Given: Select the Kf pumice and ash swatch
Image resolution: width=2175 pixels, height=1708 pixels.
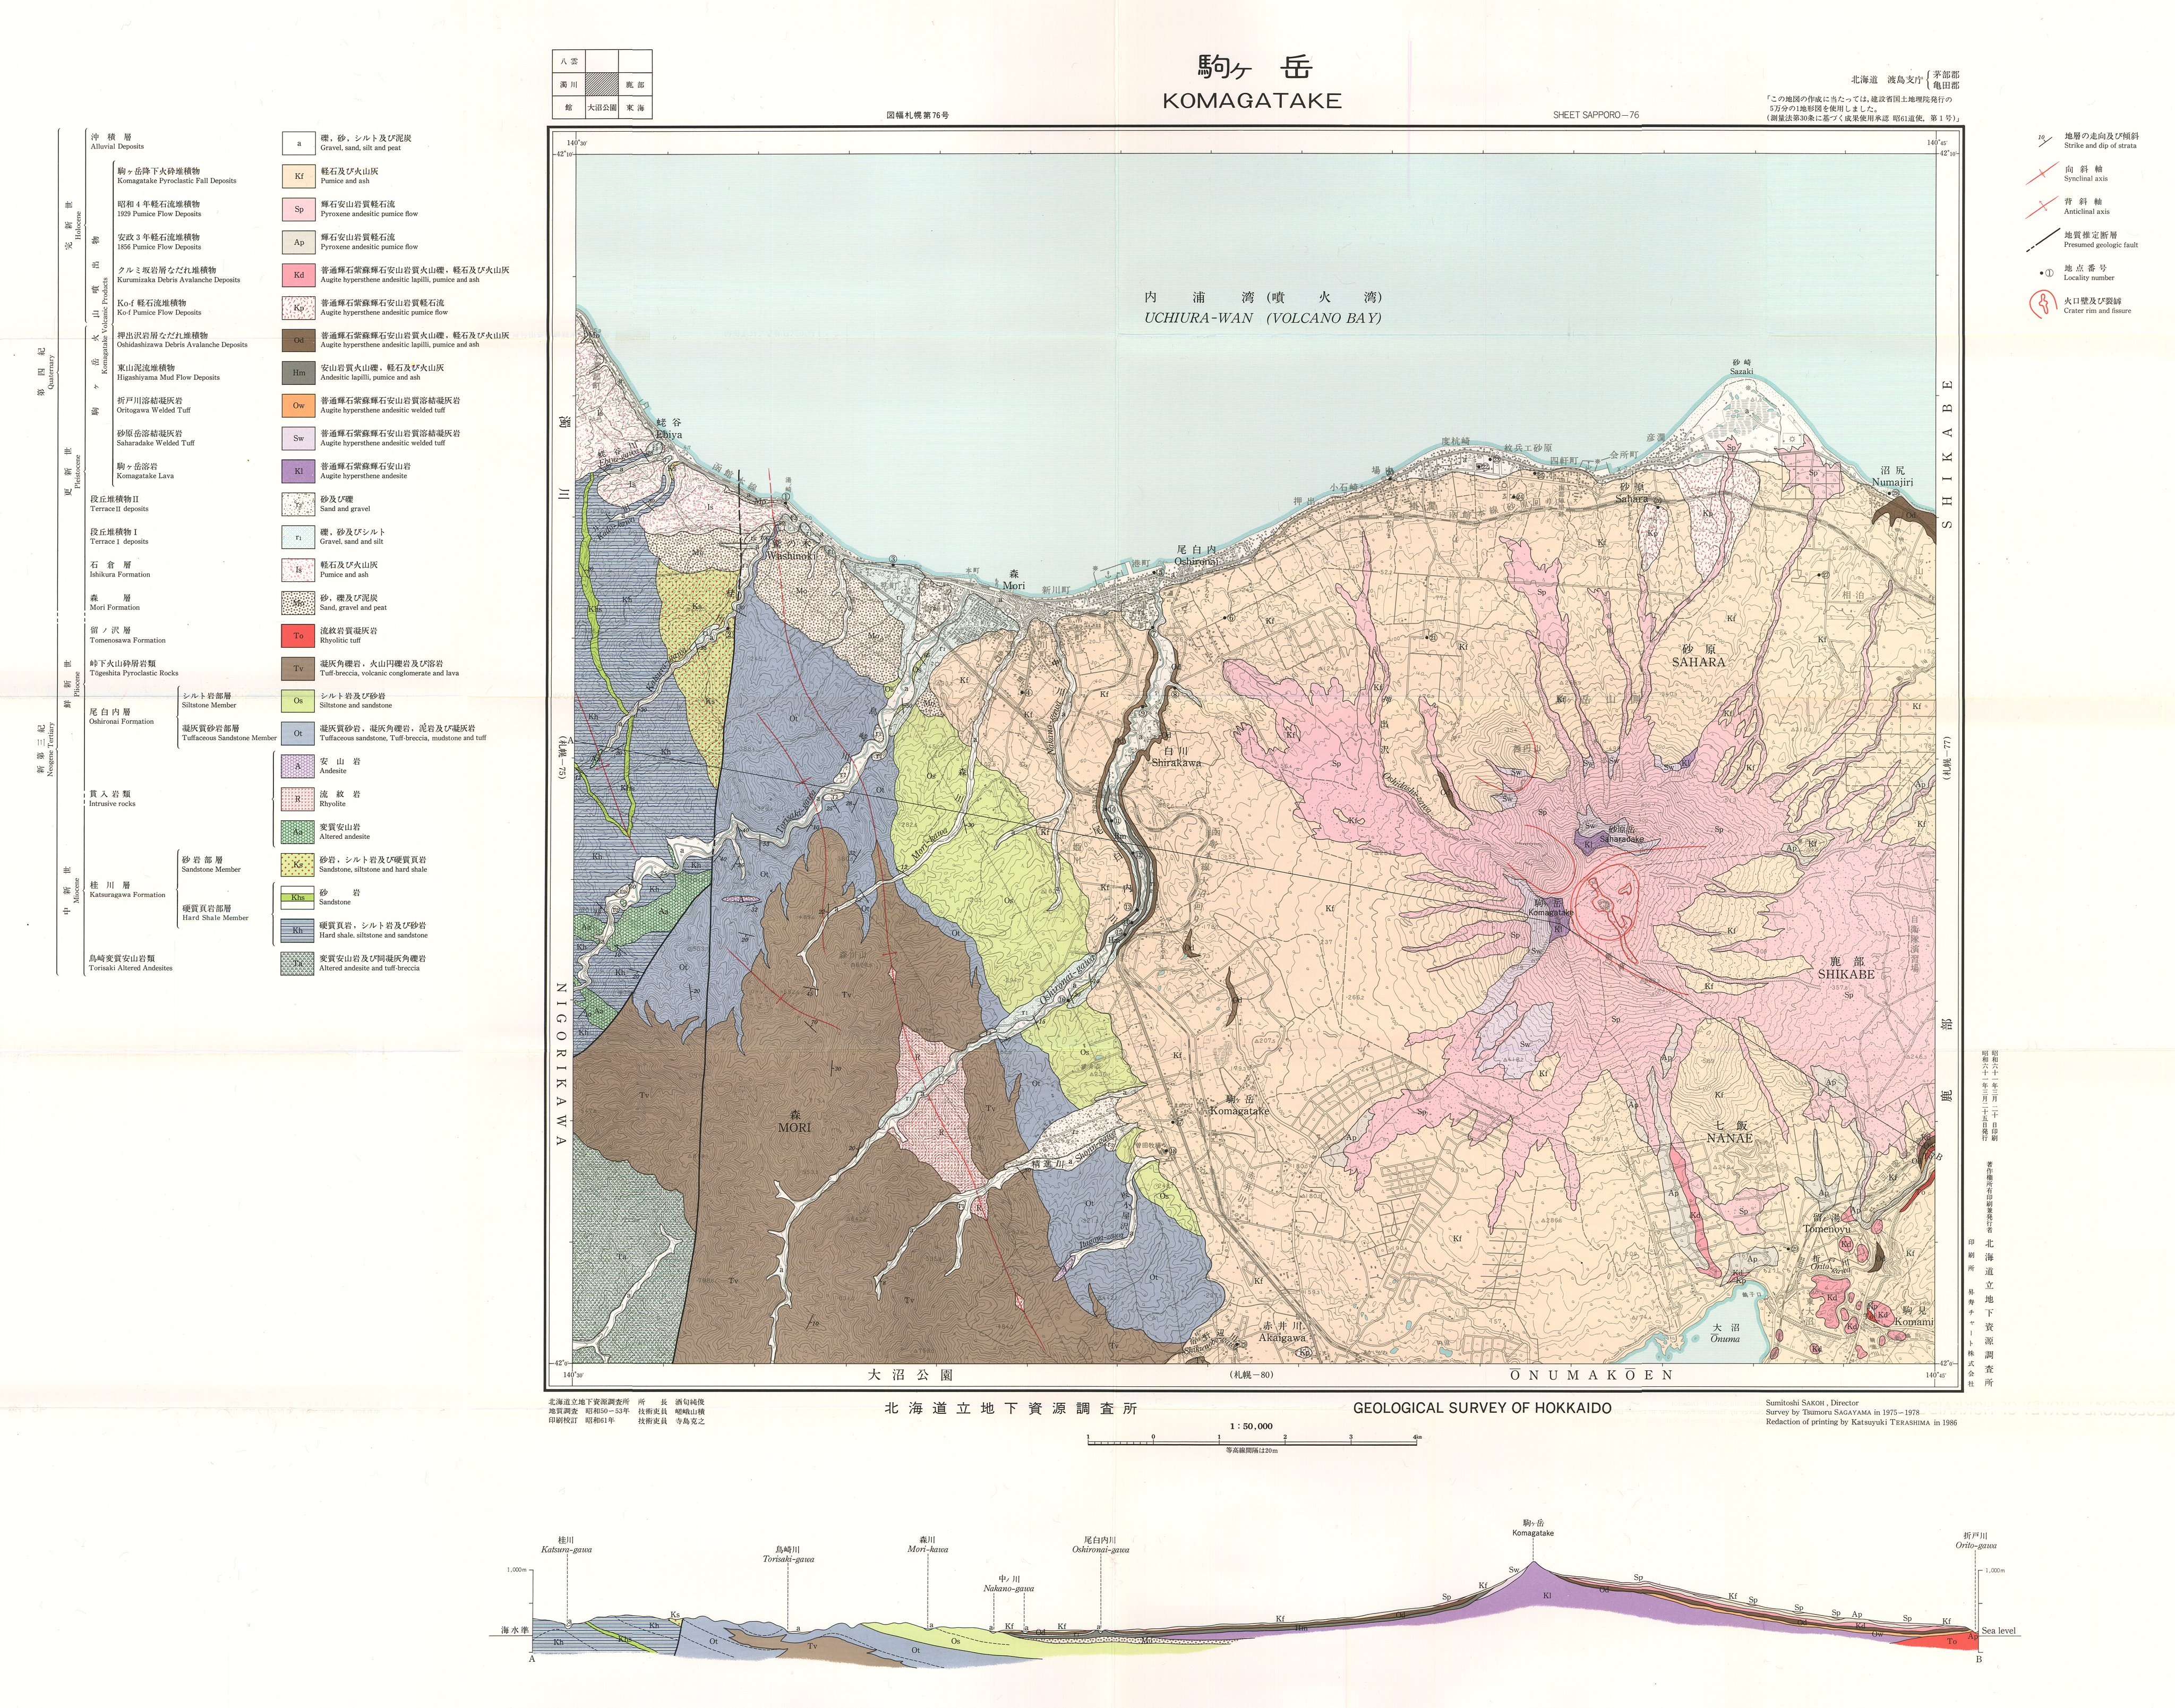Looking at the screenshot, I should pos(298,176).
